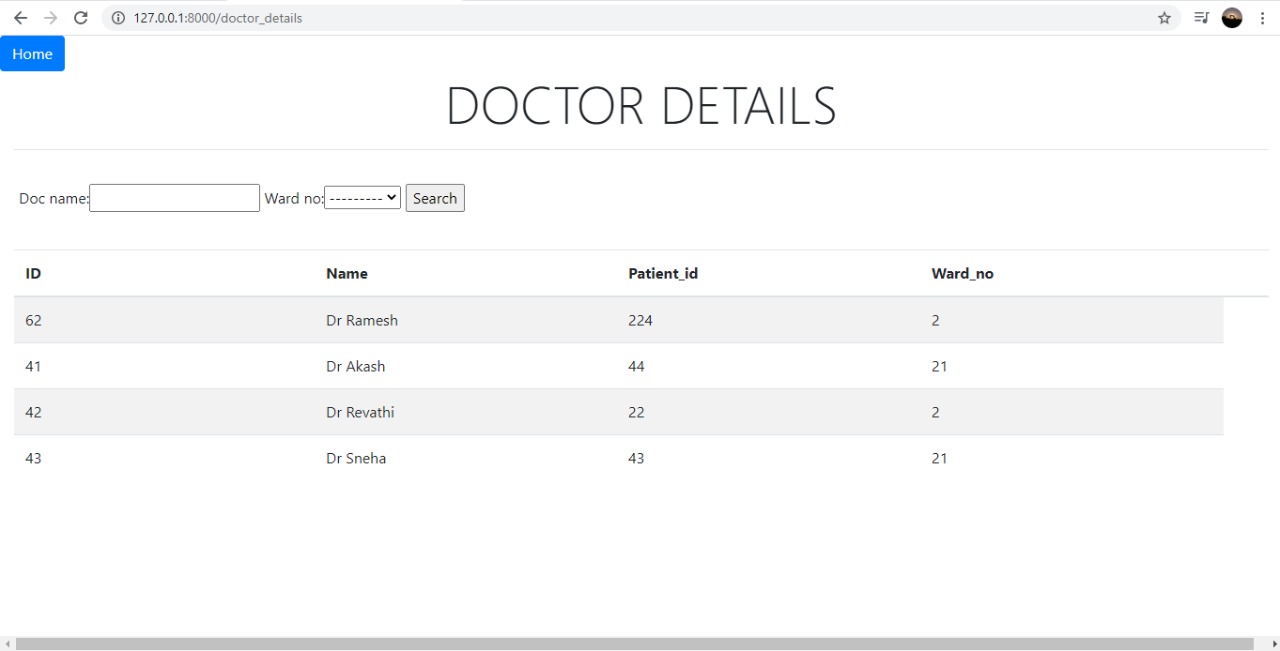Open the tab list icon next to the star

click(x=1200, y=17)
